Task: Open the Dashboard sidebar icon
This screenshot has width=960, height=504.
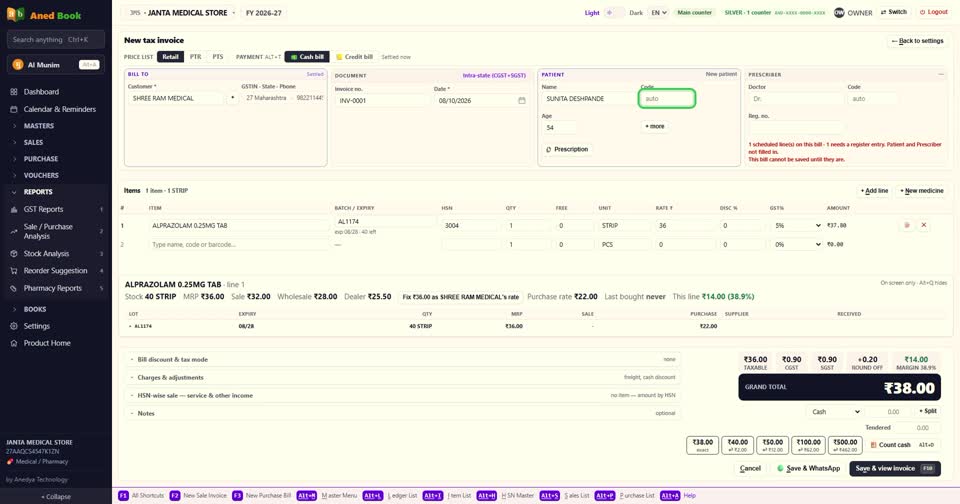Action: pyautogui.click(x=13, y=92)
